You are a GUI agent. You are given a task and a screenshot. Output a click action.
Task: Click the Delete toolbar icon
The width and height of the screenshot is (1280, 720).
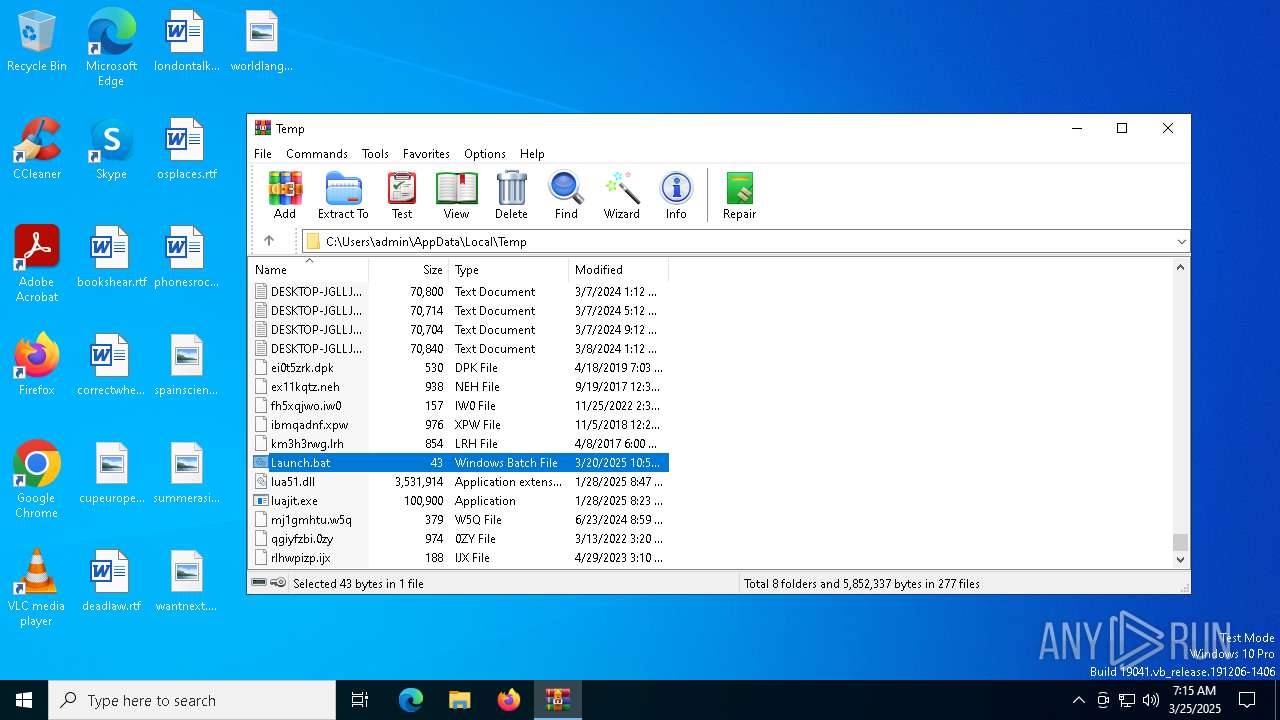click(511, 195)
